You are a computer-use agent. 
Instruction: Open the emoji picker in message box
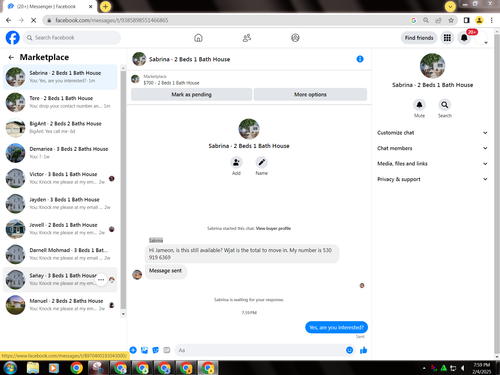point(349,350)
